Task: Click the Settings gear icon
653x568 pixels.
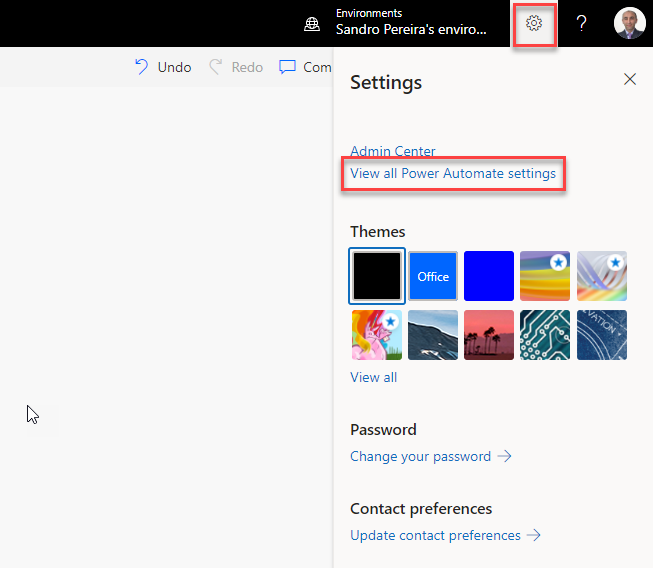Action: [x=534, y=23]
